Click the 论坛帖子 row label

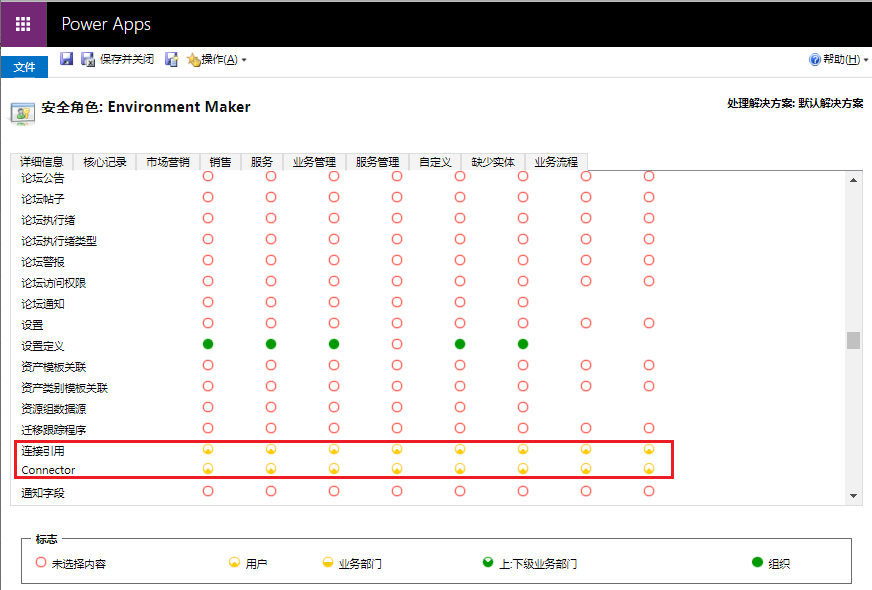(43, 199)
